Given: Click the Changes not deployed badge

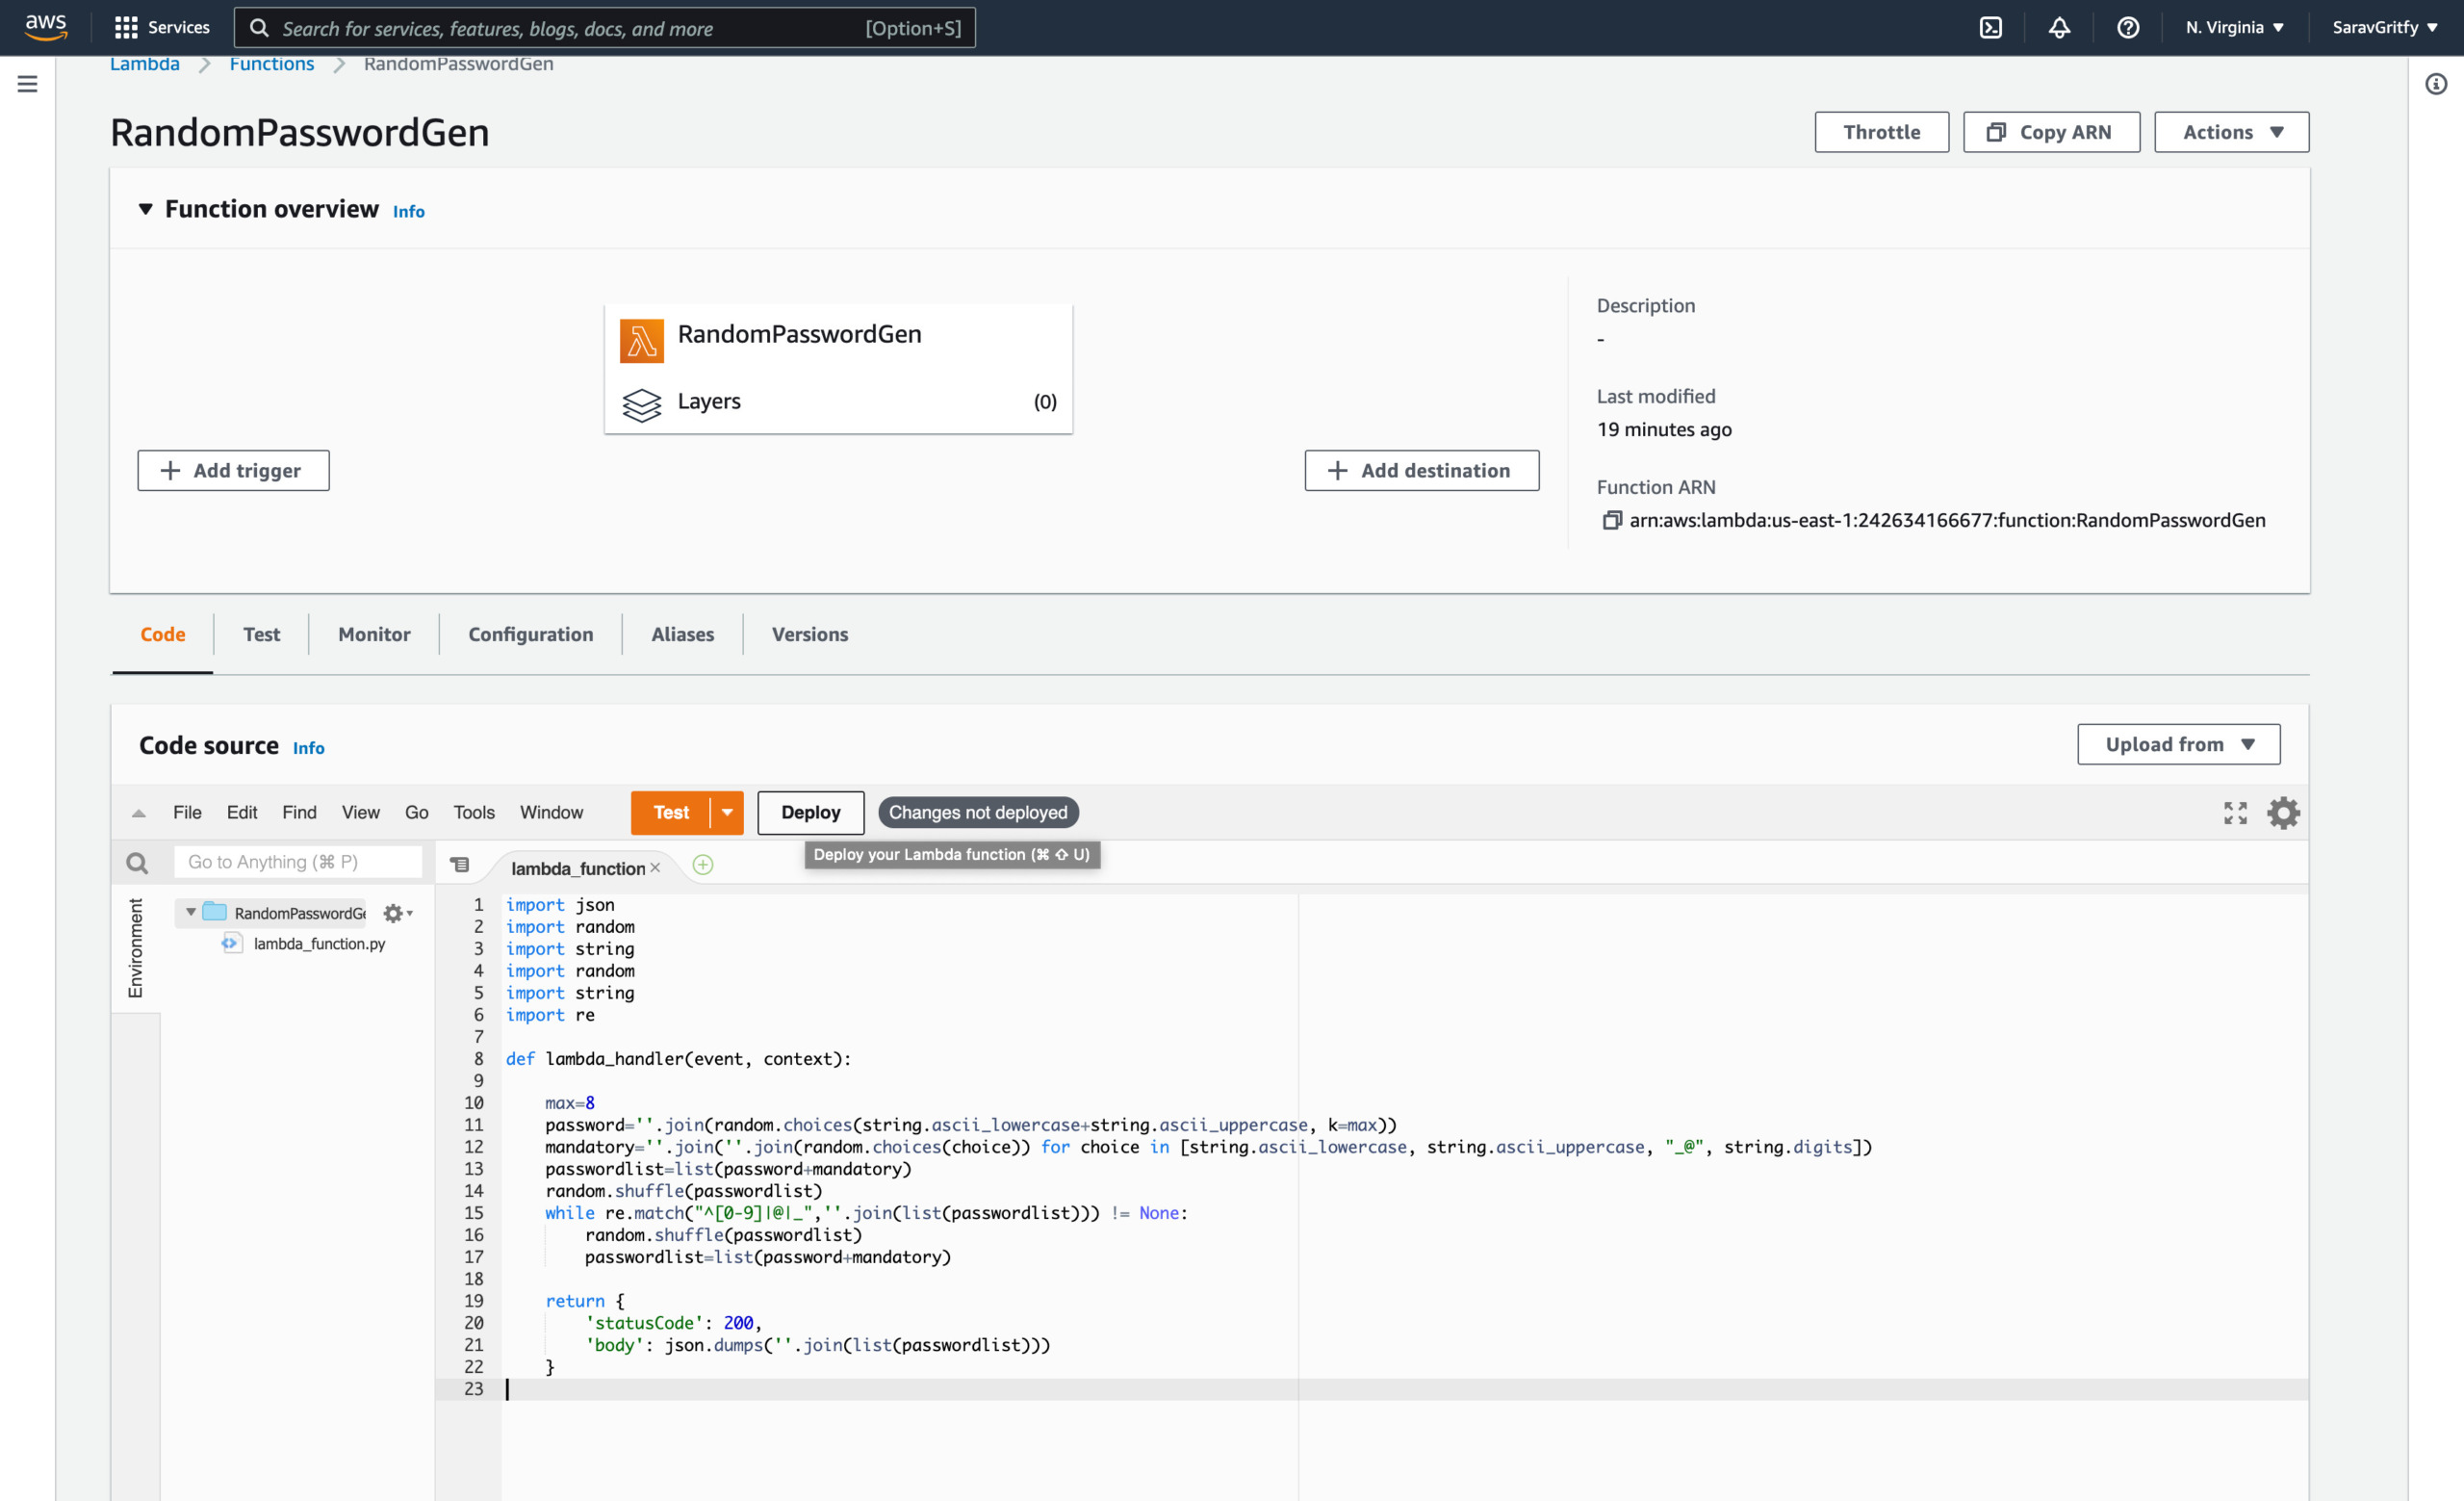Looking at the screenshot, I should 978,812.
